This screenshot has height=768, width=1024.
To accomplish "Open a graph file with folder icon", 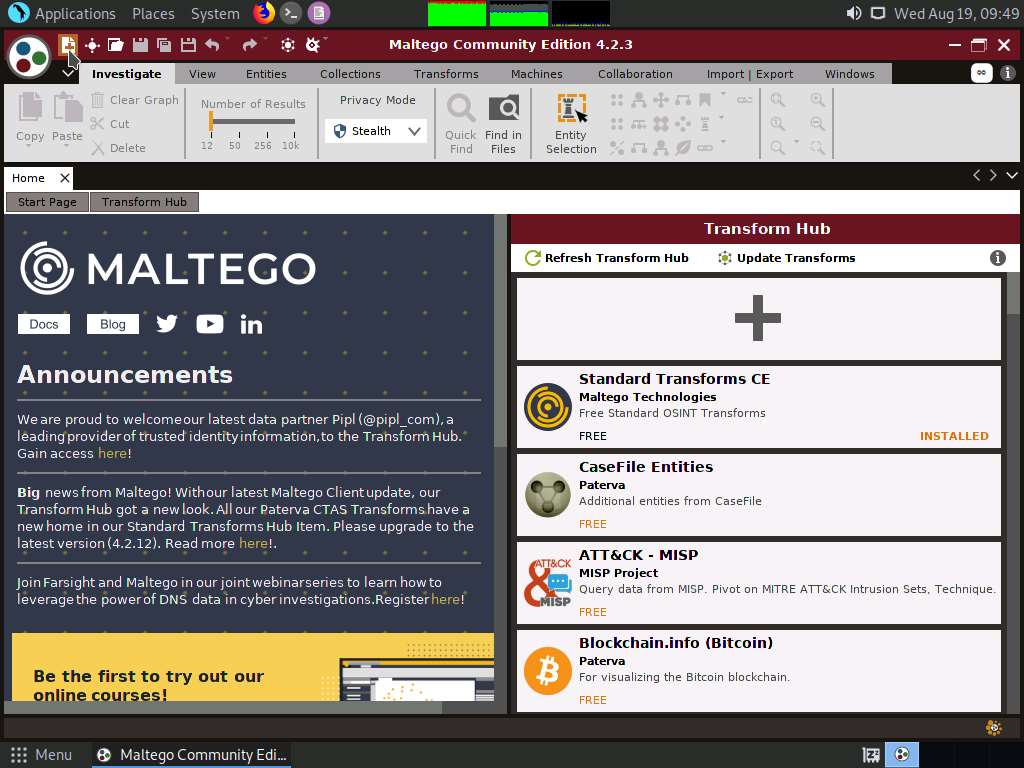I will (x=116, y=45).
